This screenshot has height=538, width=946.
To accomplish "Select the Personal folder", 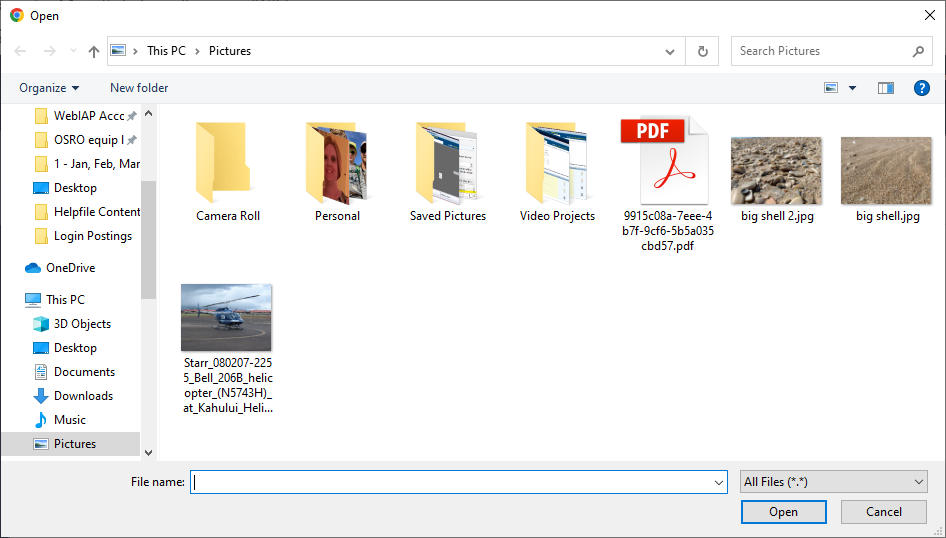I will (x=337, y=172).
